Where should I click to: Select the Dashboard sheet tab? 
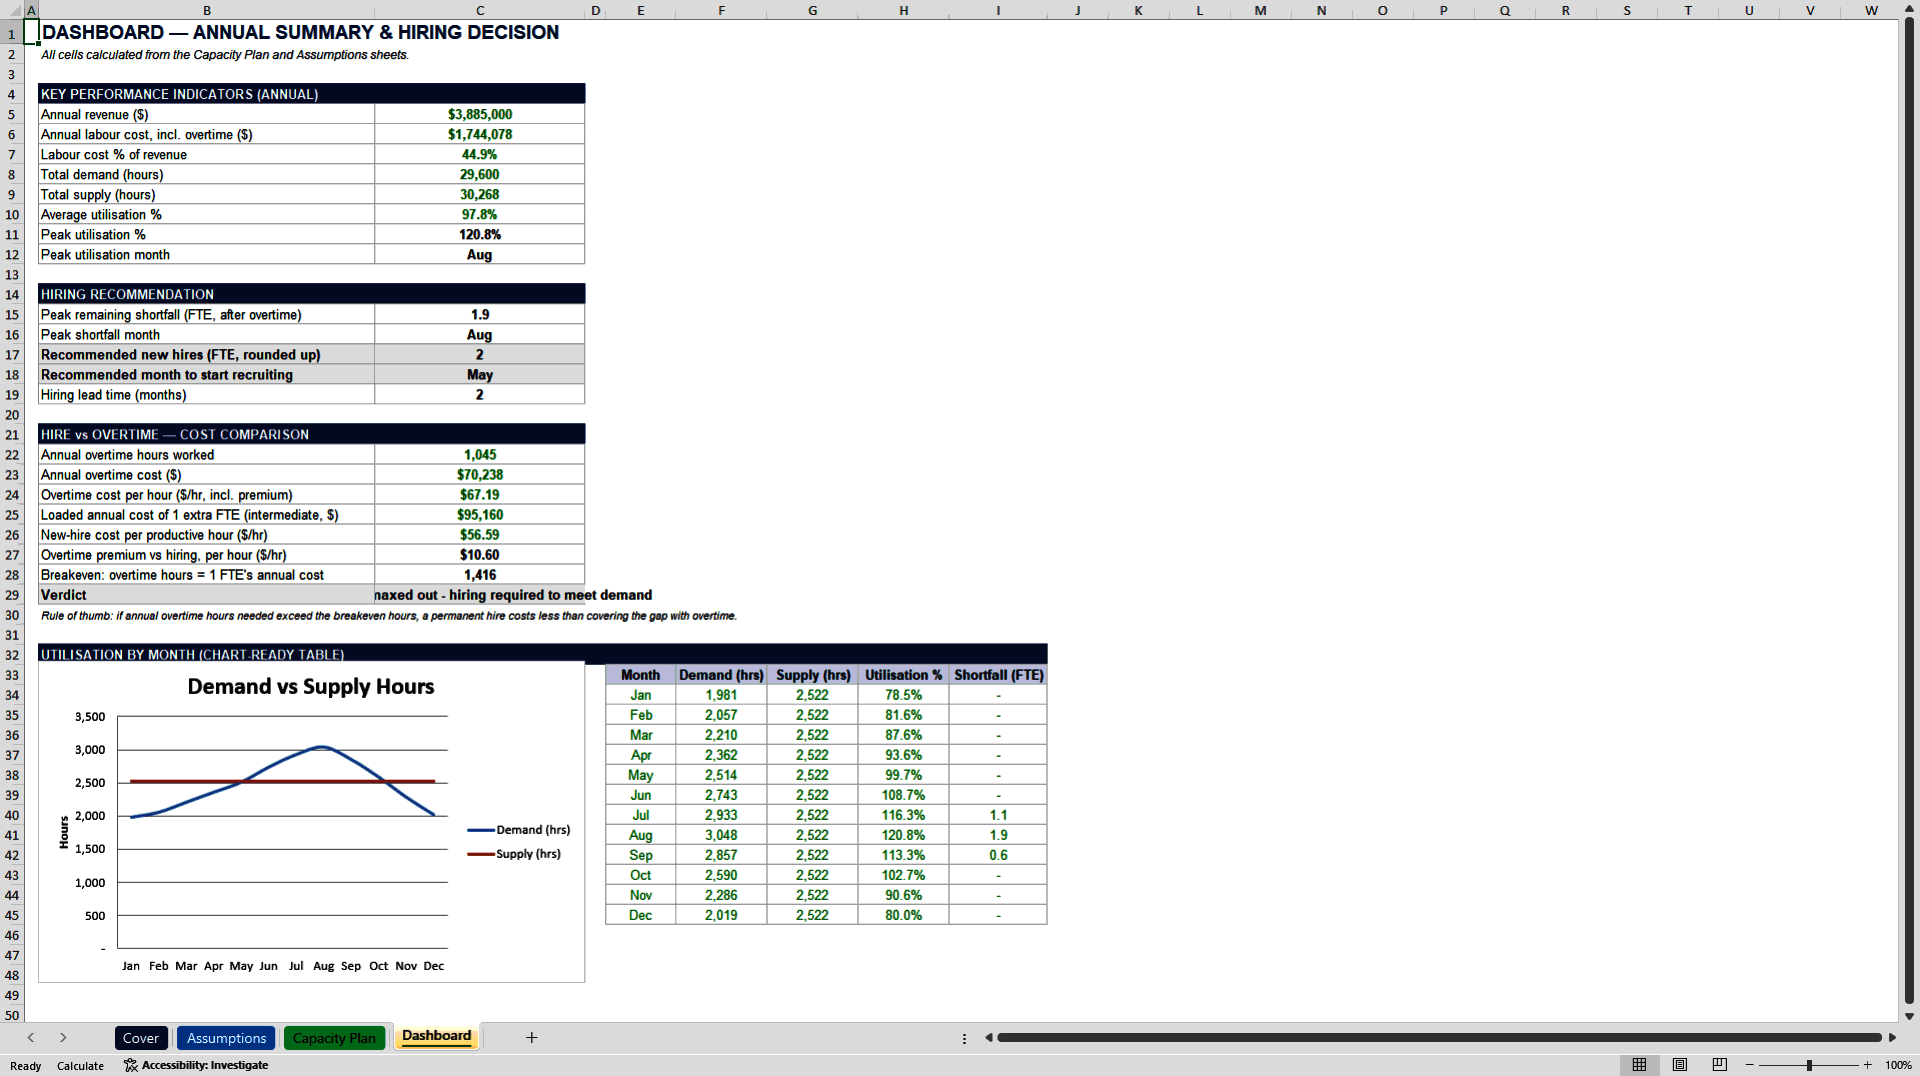[x=437, y=1036]
